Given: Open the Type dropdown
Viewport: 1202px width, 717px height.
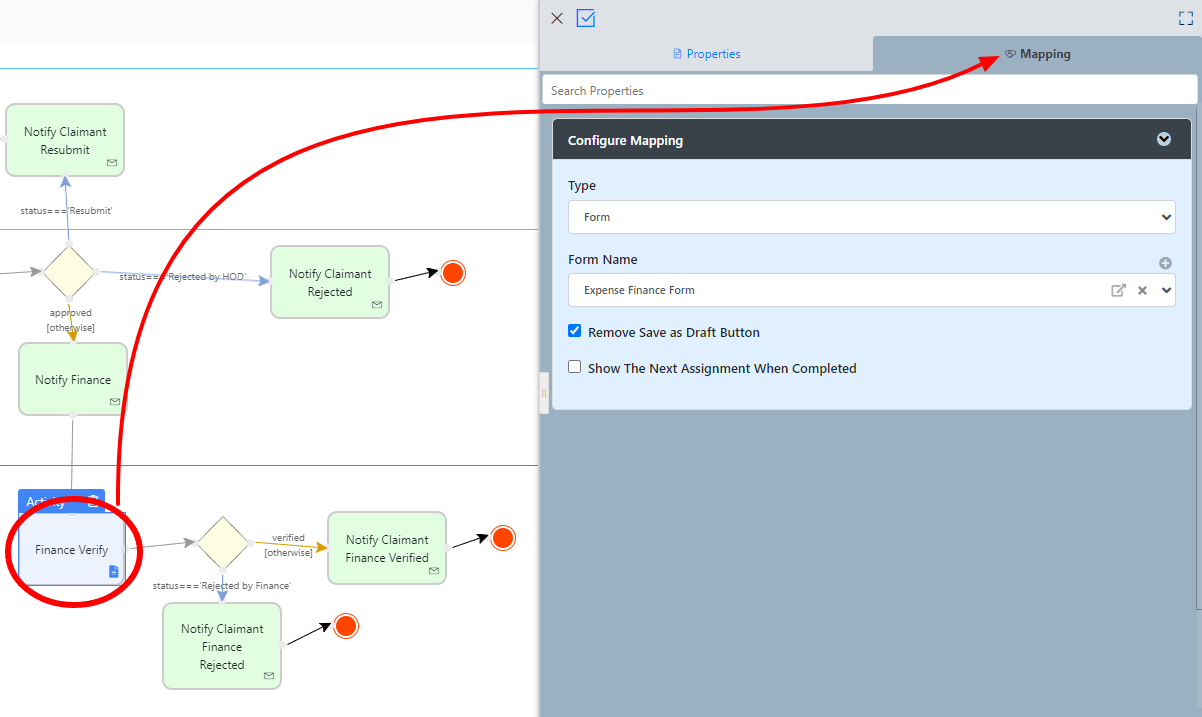Looking at the screenshot, I should pyautogui.click(x=871, y=217).
